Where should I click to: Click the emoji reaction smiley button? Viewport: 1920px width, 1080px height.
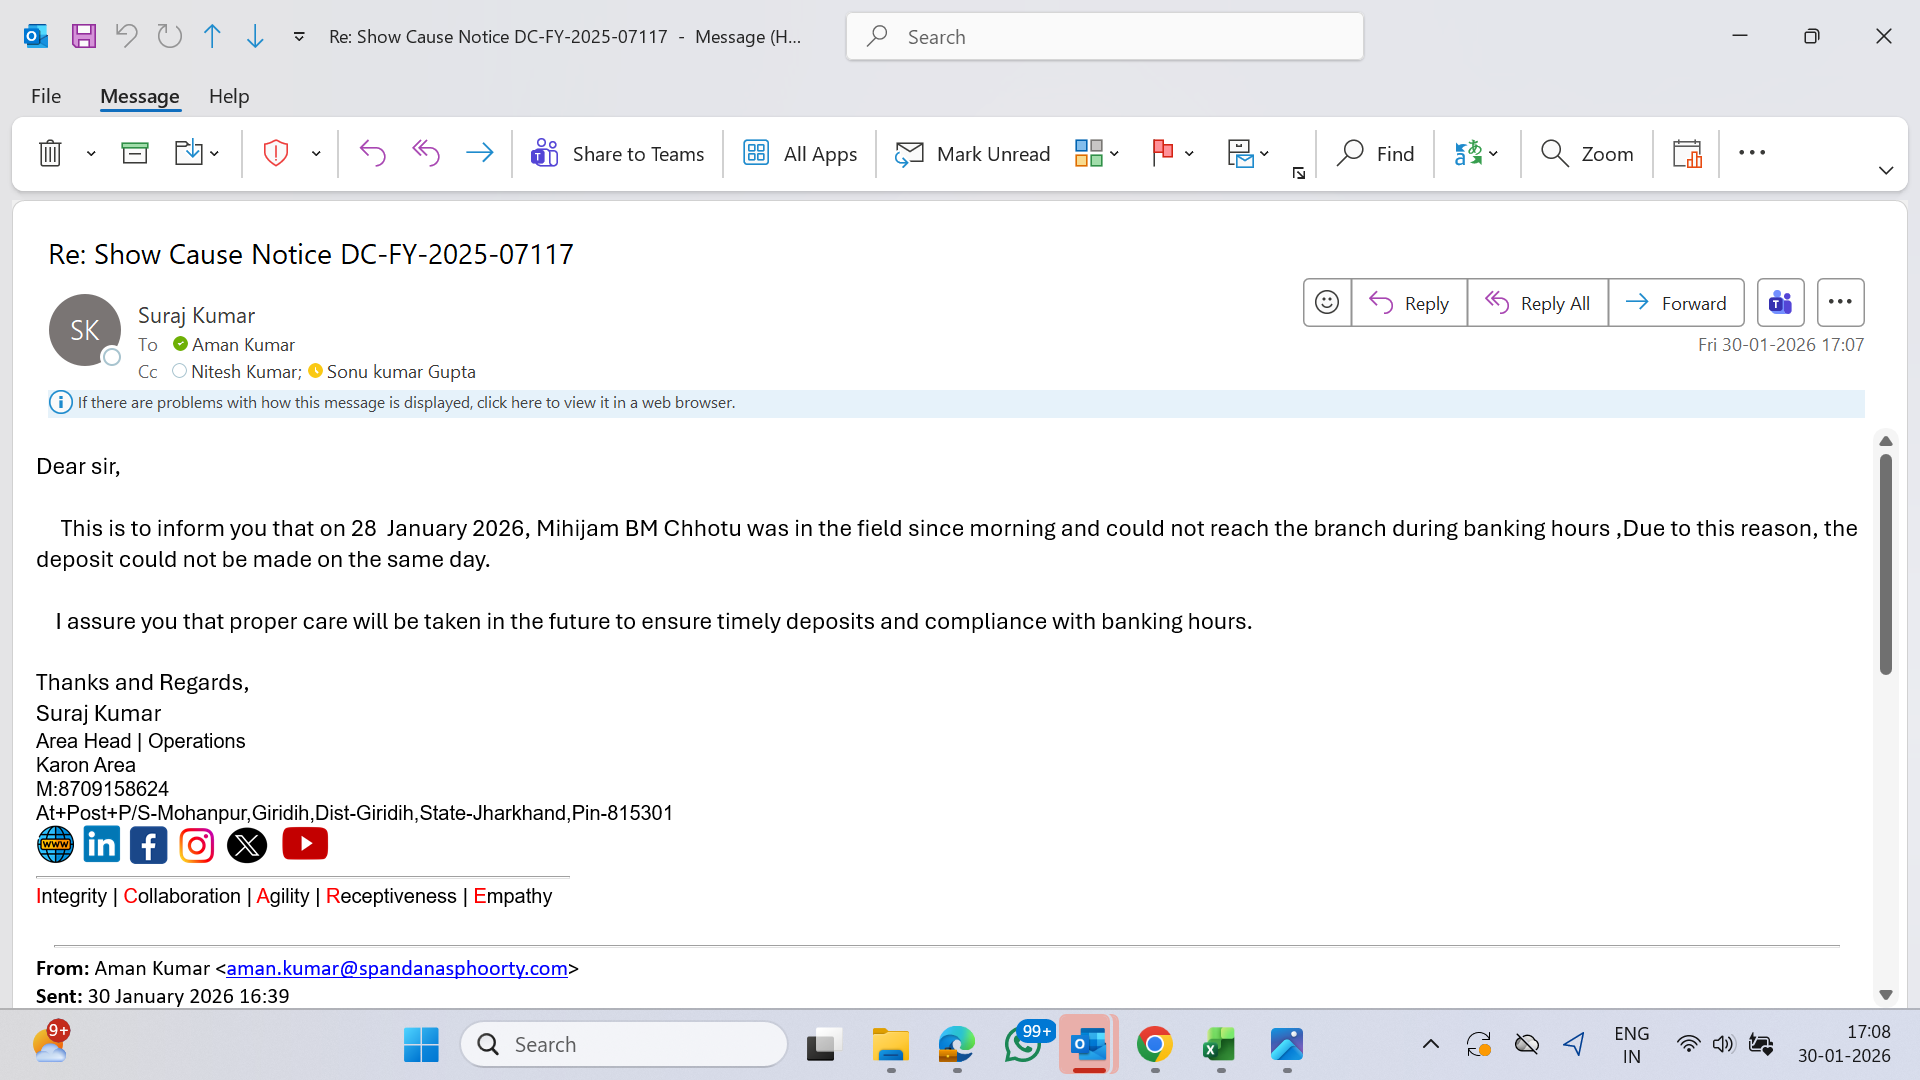(x=1326, y=302)
